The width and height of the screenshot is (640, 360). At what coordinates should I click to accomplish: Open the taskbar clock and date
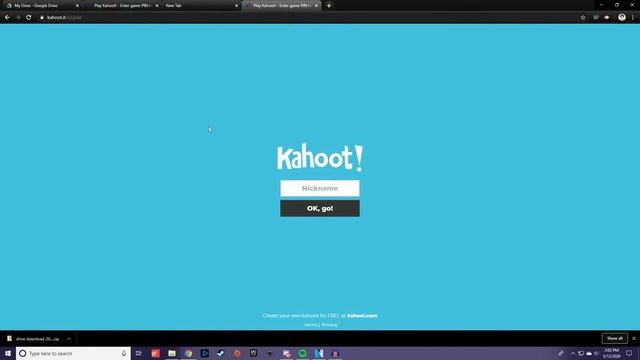[611, 353]
